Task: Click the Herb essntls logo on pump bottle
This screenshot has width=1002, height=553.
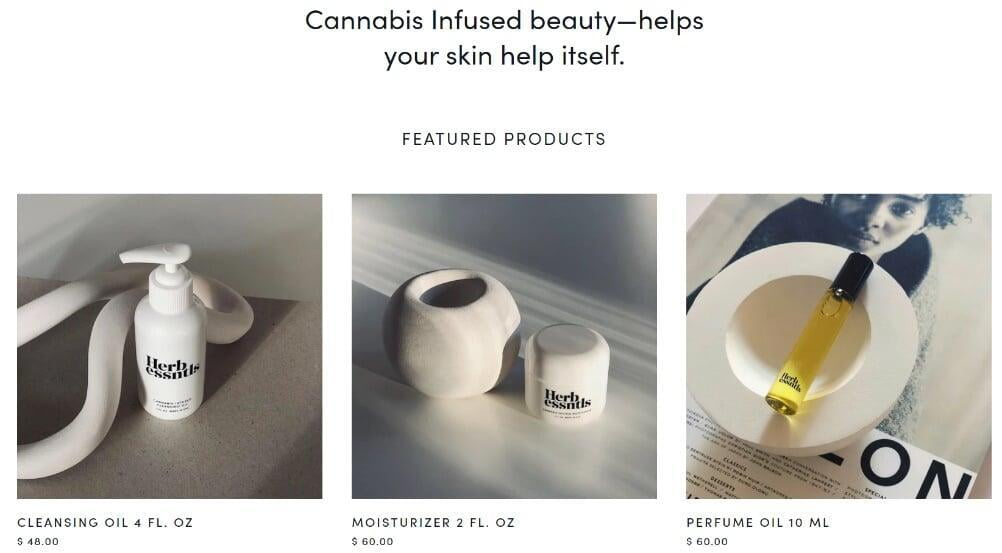Action: pos(172,368)
